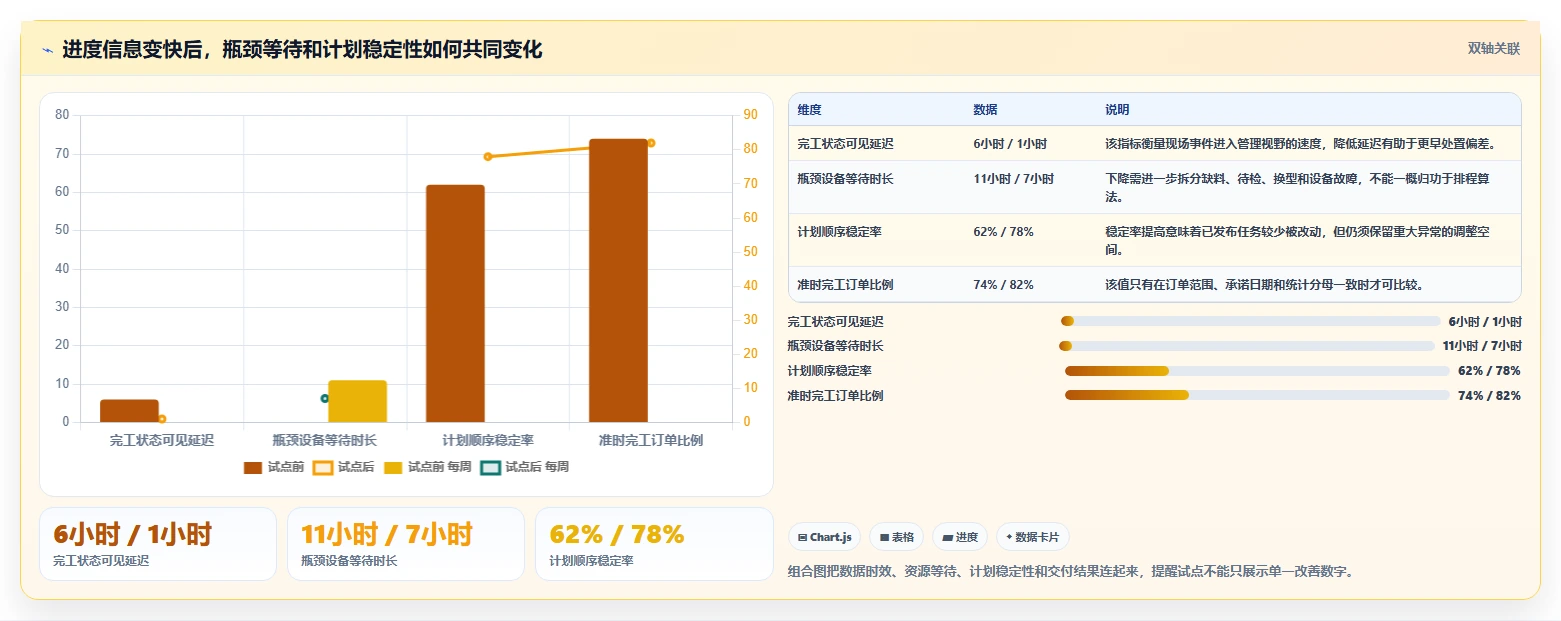Click table cell 11小时 / 7小时
The width and height of the screenshot is (1561, 621).
1013,179
